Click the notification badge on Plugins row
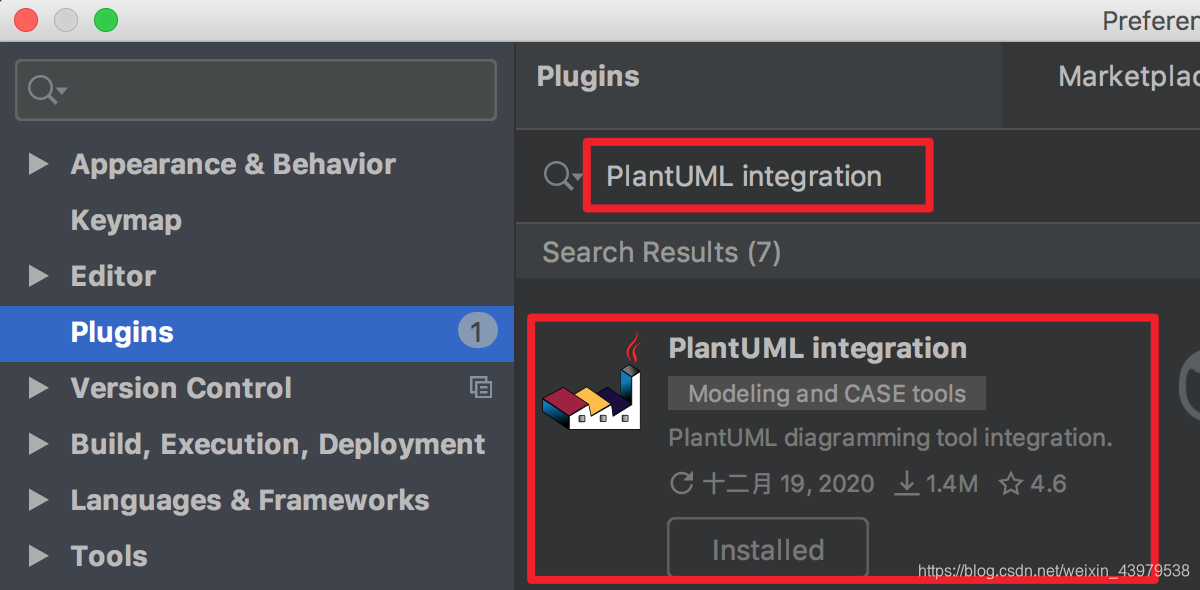The height and width of the screenshot is (590, 1200). [x=476, y=331]
